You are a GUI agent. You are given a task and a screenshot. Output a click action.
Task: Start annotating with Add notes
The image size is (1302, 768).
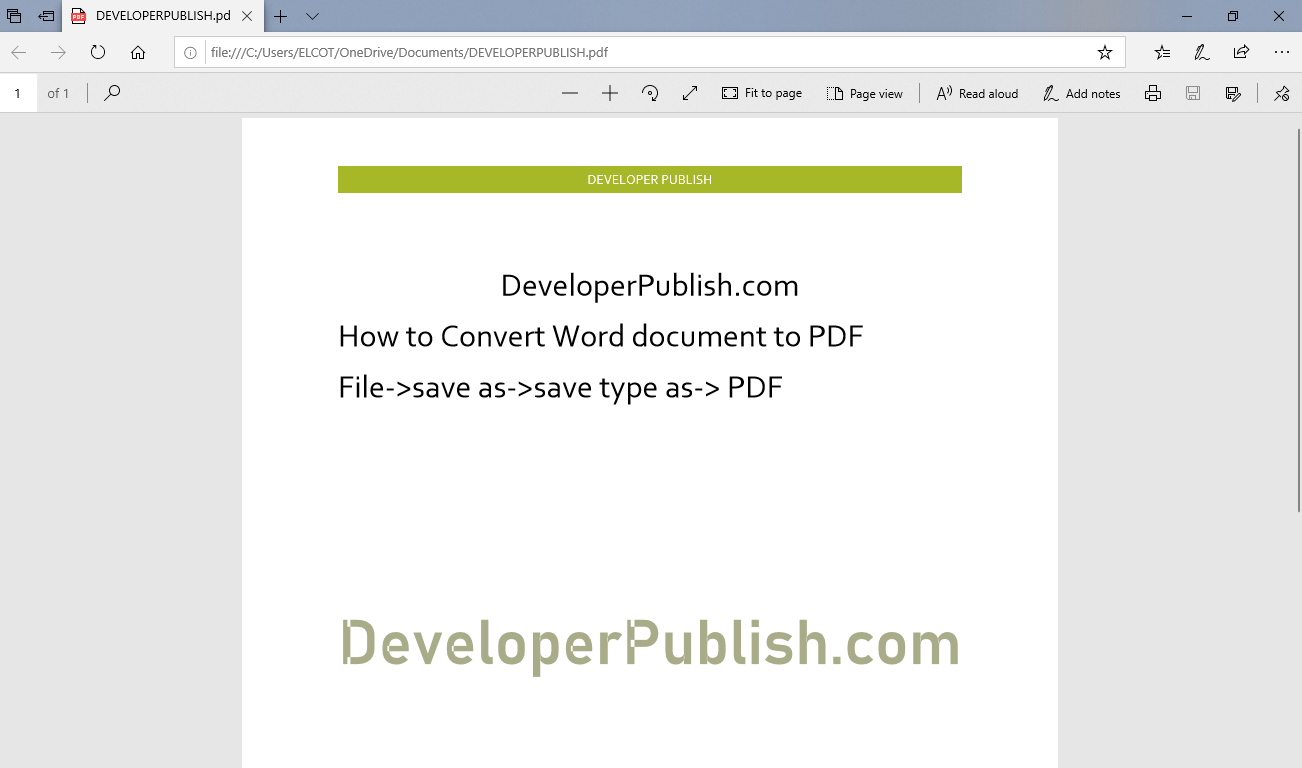pos(1081,93)
